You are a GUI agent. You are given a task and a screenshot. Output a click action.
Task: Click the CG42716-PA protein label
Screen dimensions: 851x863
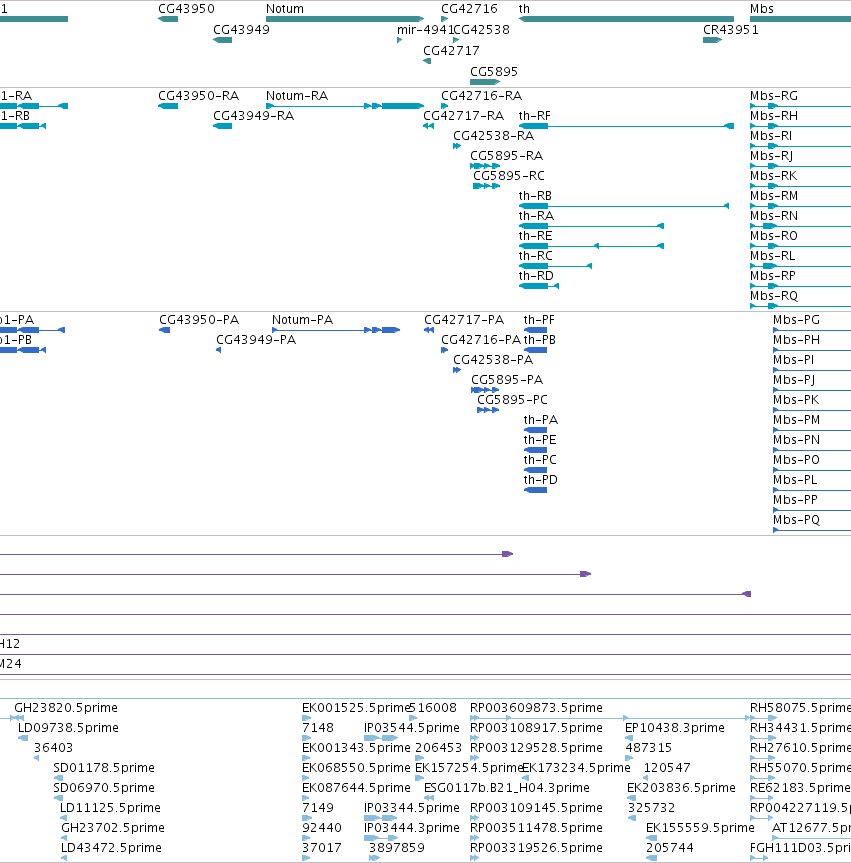pyautogui.click(x=481, y=340)
